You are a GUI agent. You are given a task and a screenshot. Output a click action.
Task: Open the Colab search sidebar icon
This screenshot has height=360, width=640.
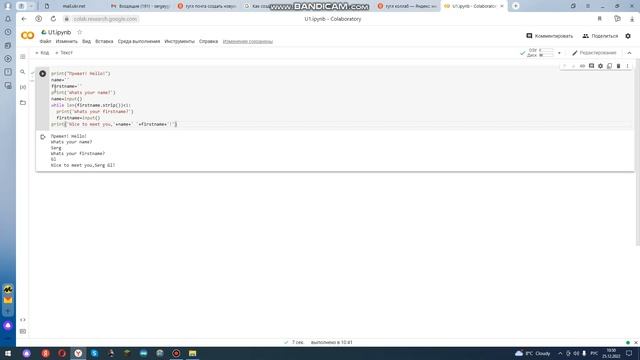[23, 72]
